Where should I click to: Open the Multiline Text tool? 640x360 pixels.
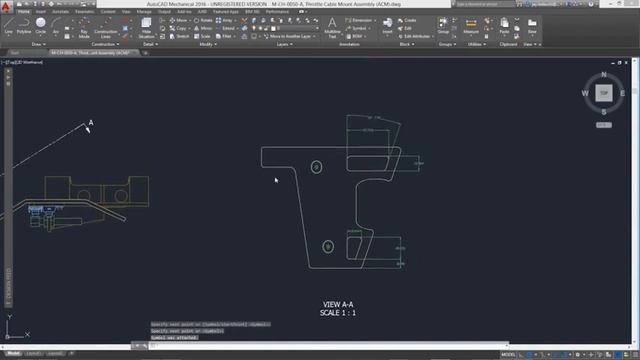tap(332, 28)
